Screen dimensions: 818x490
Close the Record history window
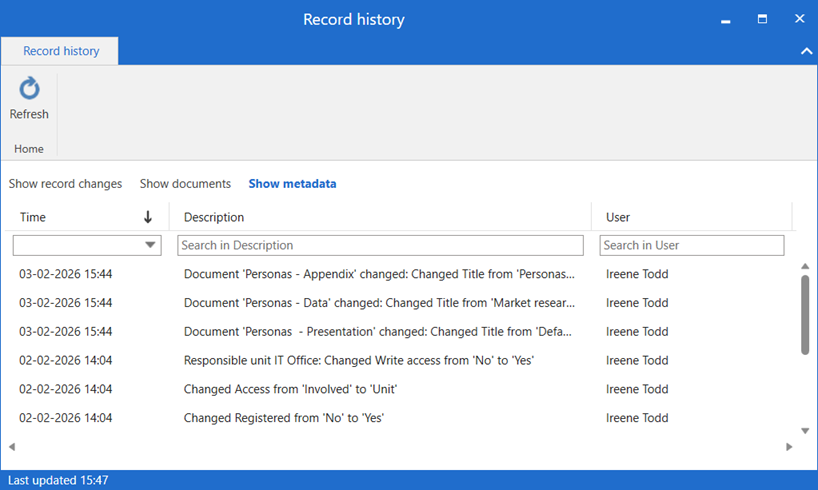[800, 19]
